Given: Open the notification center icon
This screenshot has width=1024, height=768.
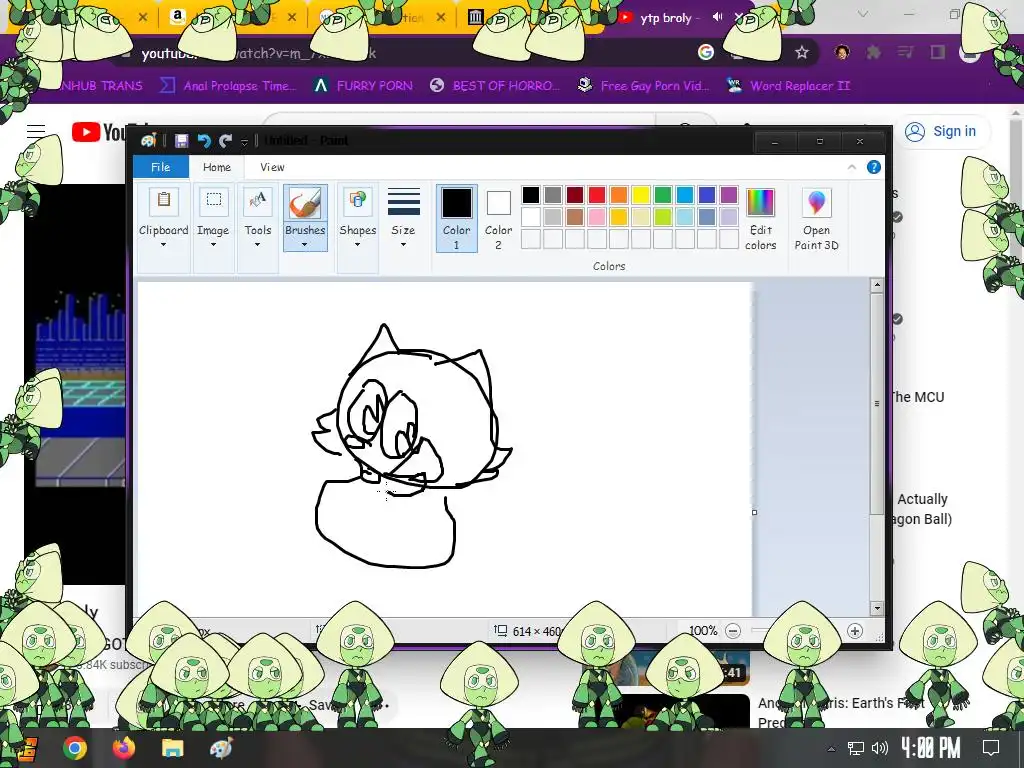Looking at the screenshot, I should tap(991, 748).
